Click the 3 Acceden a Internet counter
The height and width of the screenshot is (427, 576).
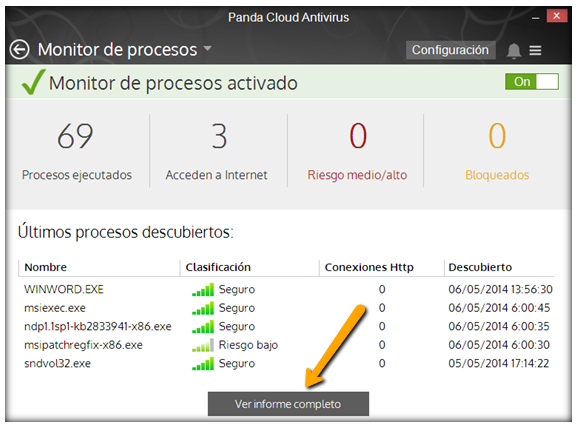pos(216,151)
